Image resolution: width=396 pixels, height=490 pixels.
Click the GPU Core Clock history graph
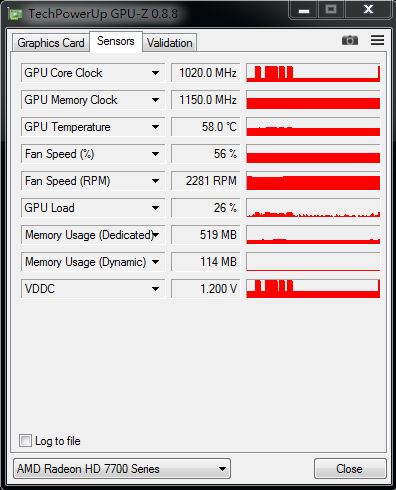[313, 73]
